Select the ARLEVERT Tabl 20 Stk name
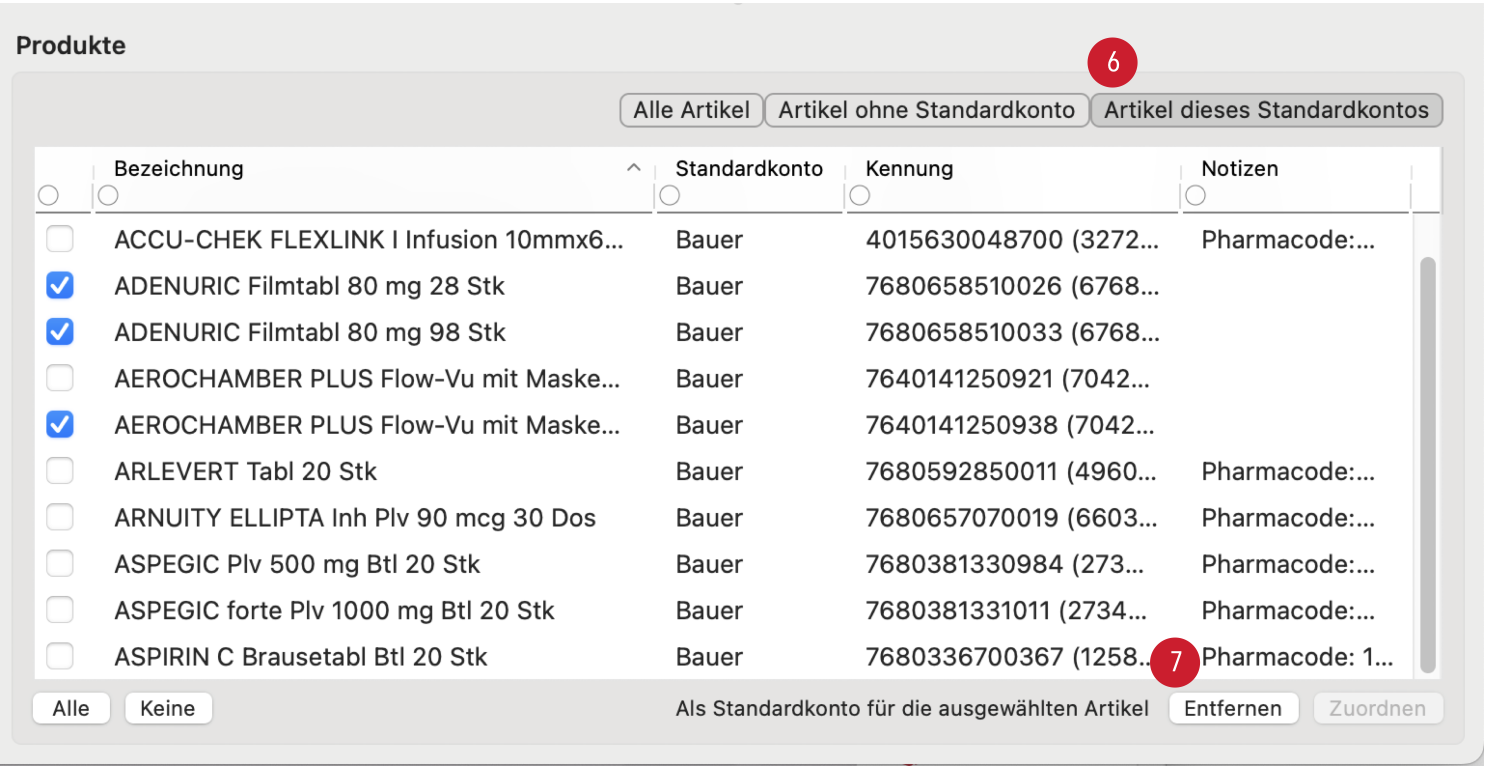 pos(246,471)
